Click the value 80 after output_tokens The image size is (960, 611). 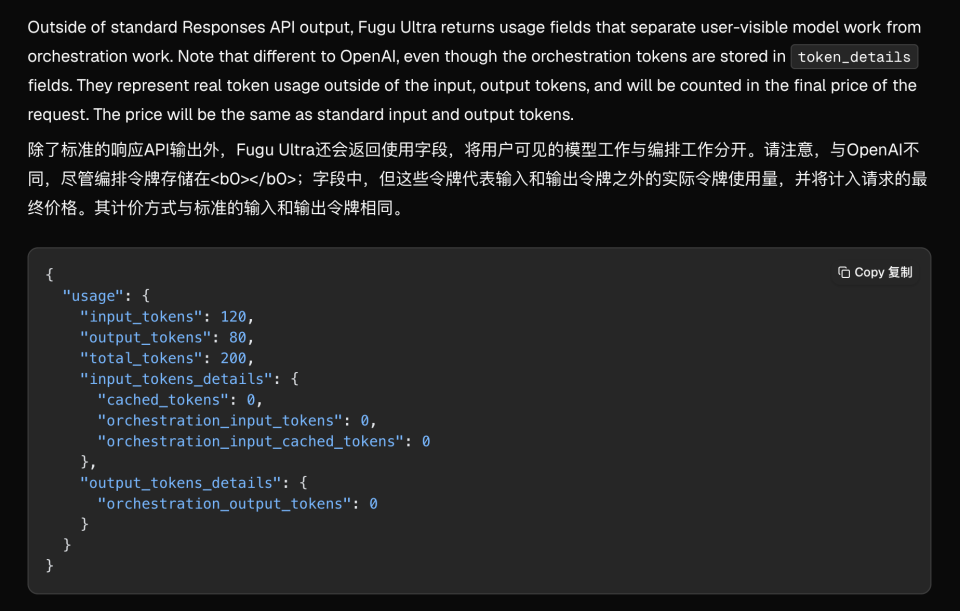click(238, 338)
